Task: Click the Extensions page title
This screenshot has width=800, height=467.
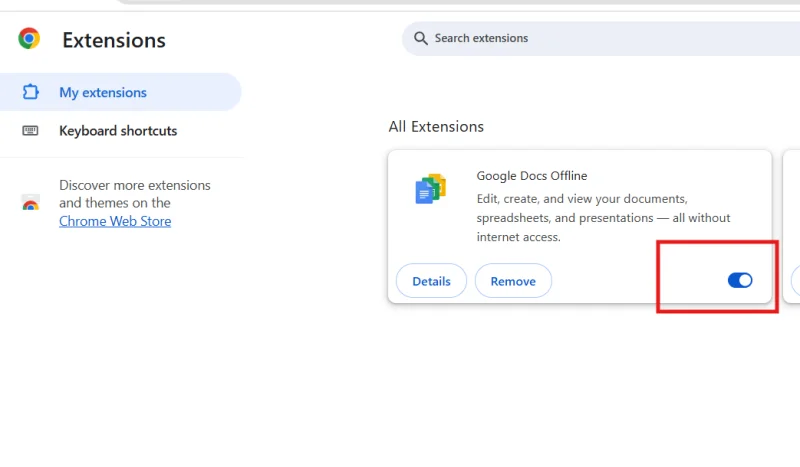Action: (x=114, y=40)
